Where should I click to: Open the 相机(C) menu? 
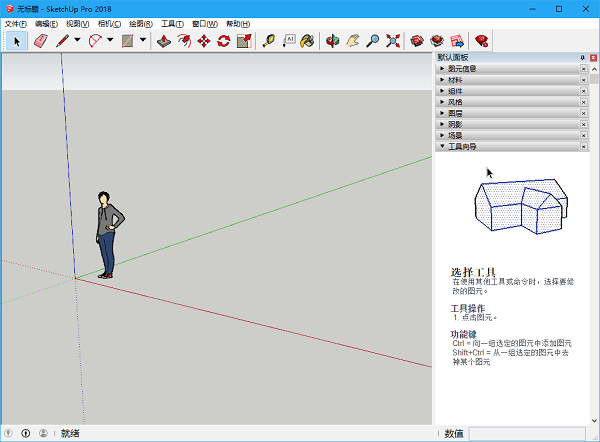(x=109, y=24)
